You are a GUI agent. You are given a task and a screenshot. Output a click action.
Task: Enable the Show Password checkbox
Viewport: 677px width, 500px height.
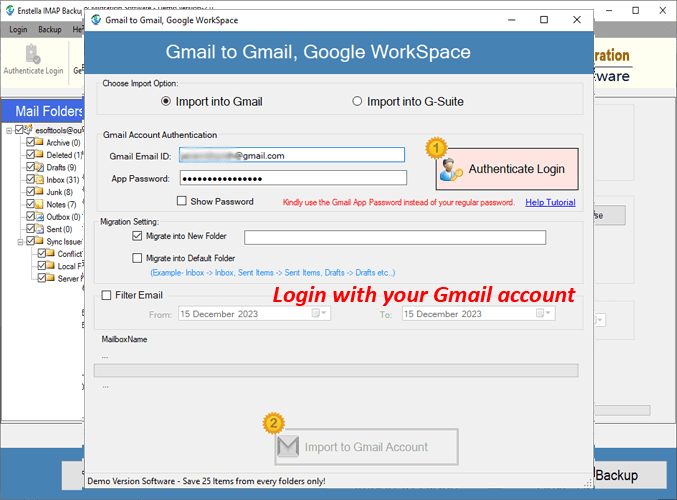(x=182, y=201)
